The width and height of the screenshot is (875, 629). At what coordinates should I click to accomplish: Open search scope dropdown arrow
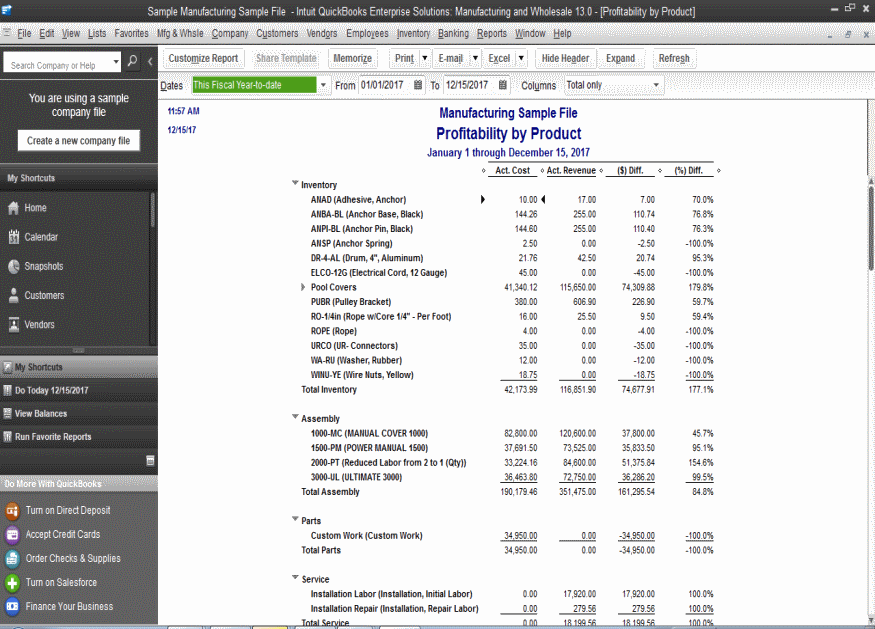(x=116, y=61)
